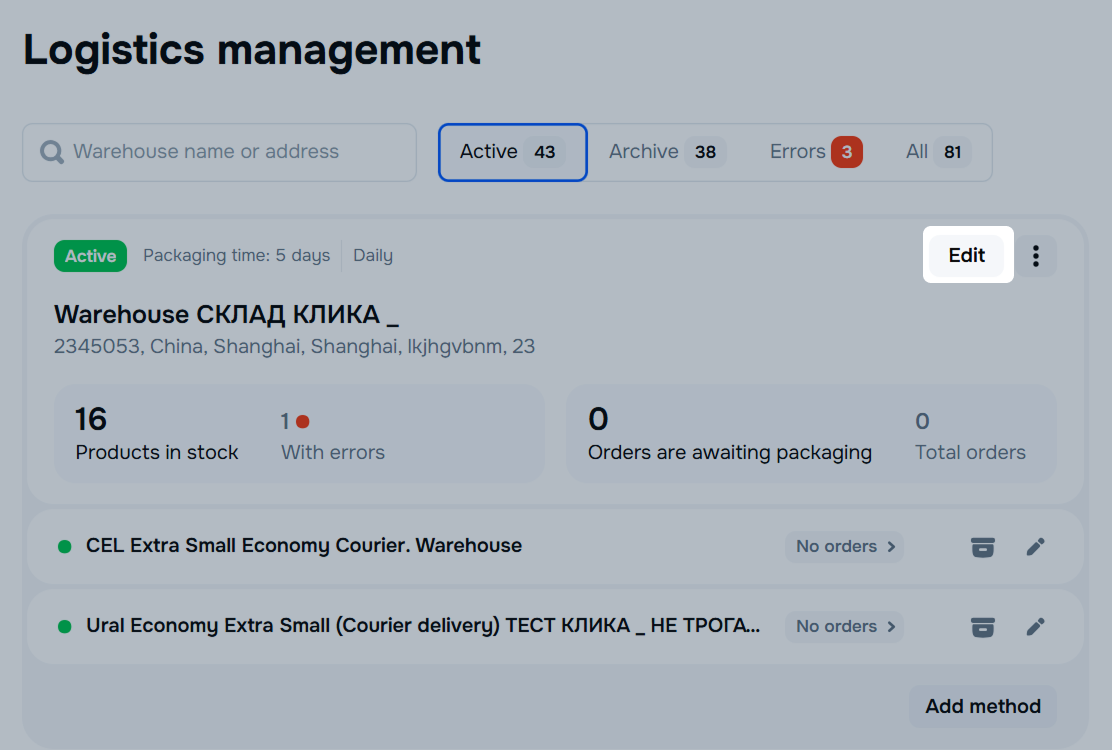Screen dimensions: 1112x750
Task: Open the Errors tab
Action: 815,152
